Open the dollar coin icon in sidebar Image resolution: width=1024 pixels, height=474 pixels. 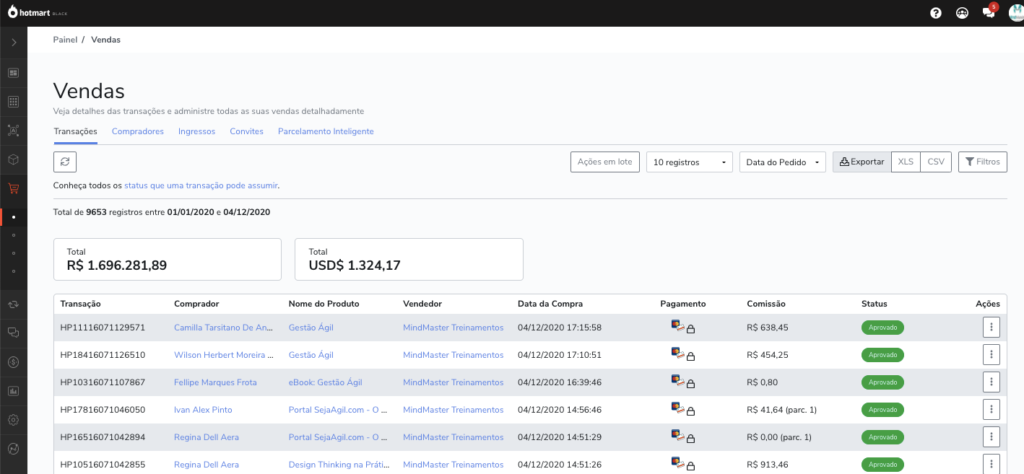13,362
